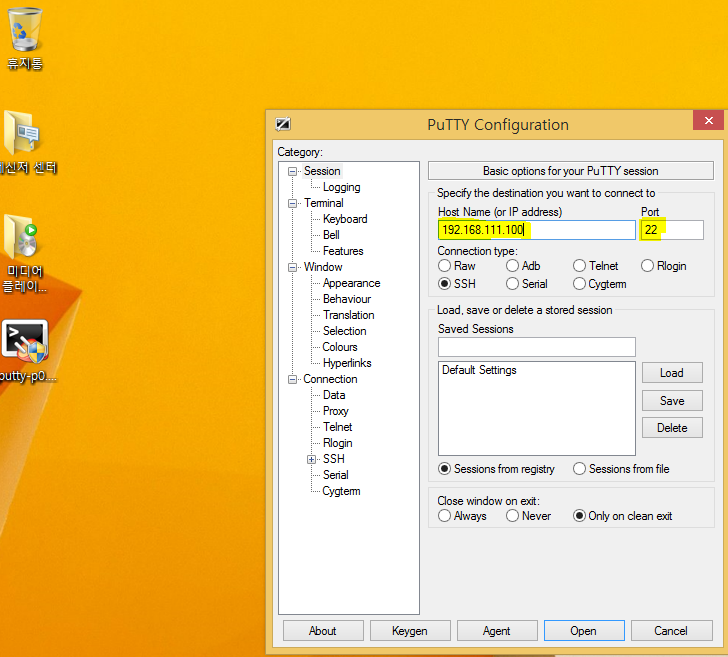The width and height of the screenshot is (728, 657).
Task: Open the media player folder on desktop
Action: (25, 253)
